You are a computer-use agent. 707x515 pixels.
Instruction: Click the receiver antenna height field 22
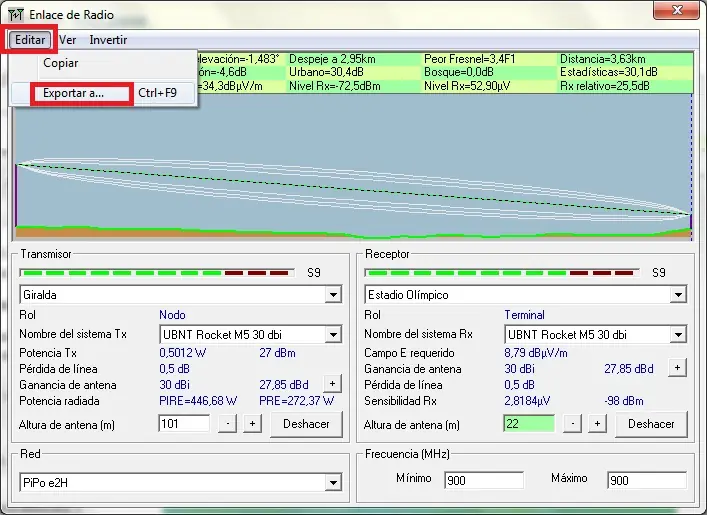click(x=529, y=424)
